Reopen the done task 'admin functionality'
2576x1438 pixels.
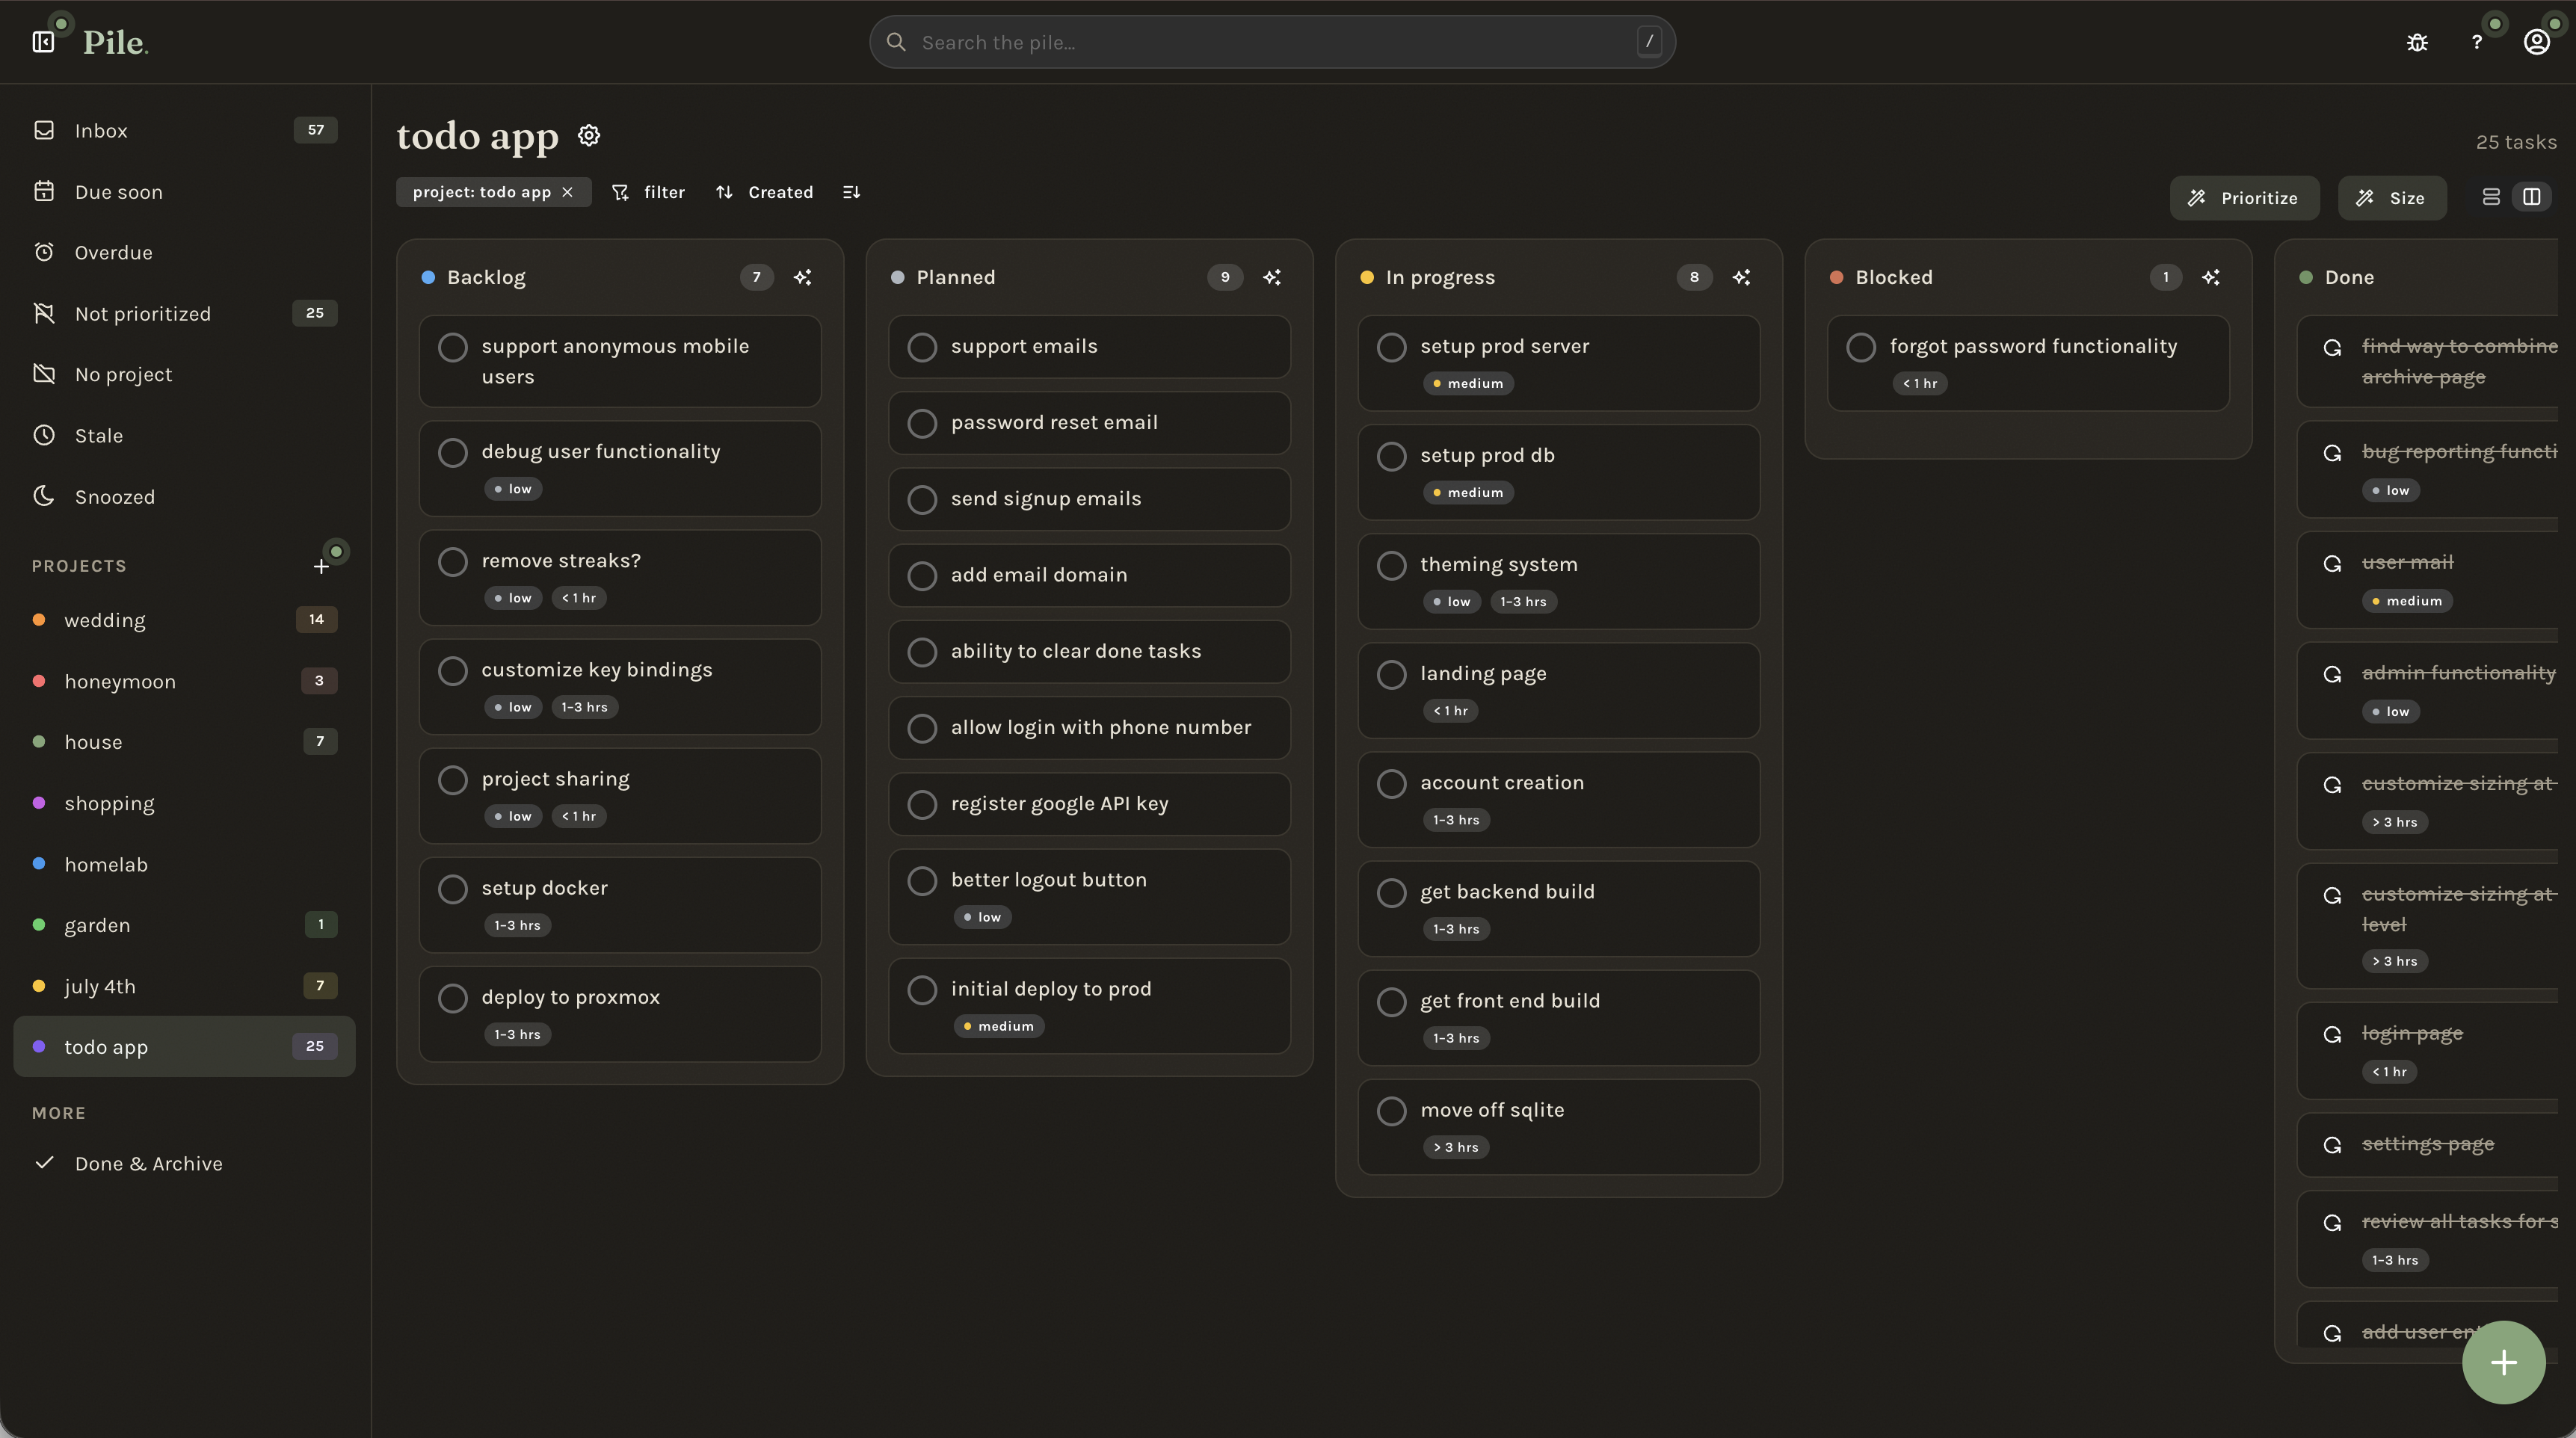tap(2332, 674)
